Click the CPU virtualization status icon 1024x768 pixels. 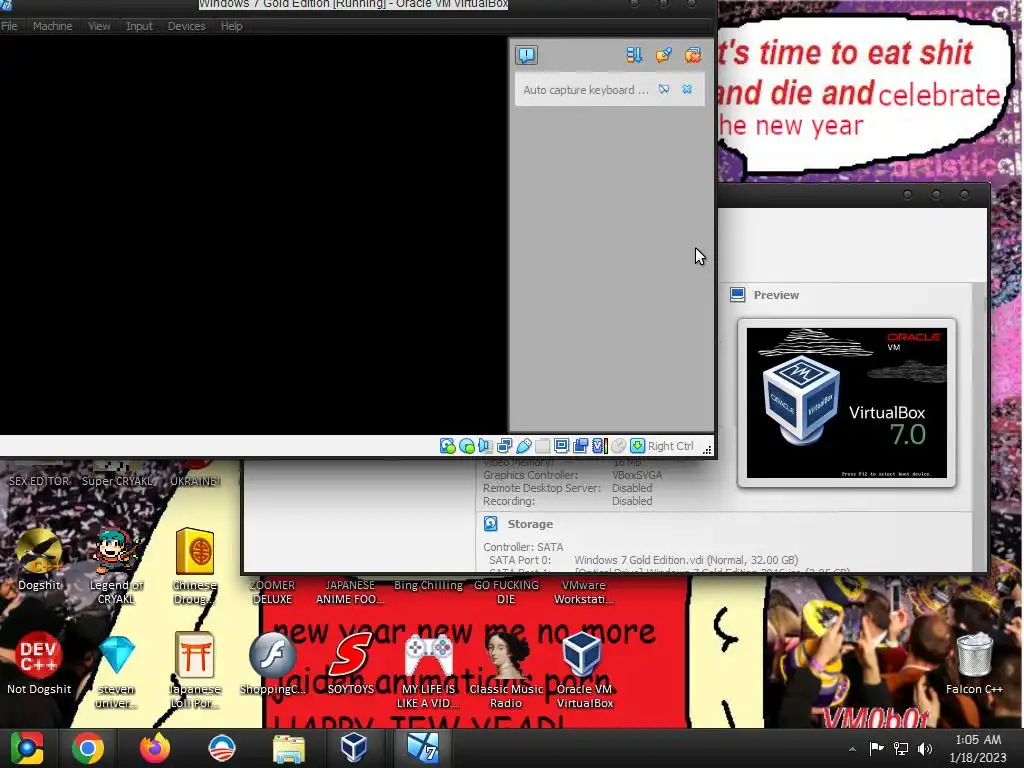[600, 446]
